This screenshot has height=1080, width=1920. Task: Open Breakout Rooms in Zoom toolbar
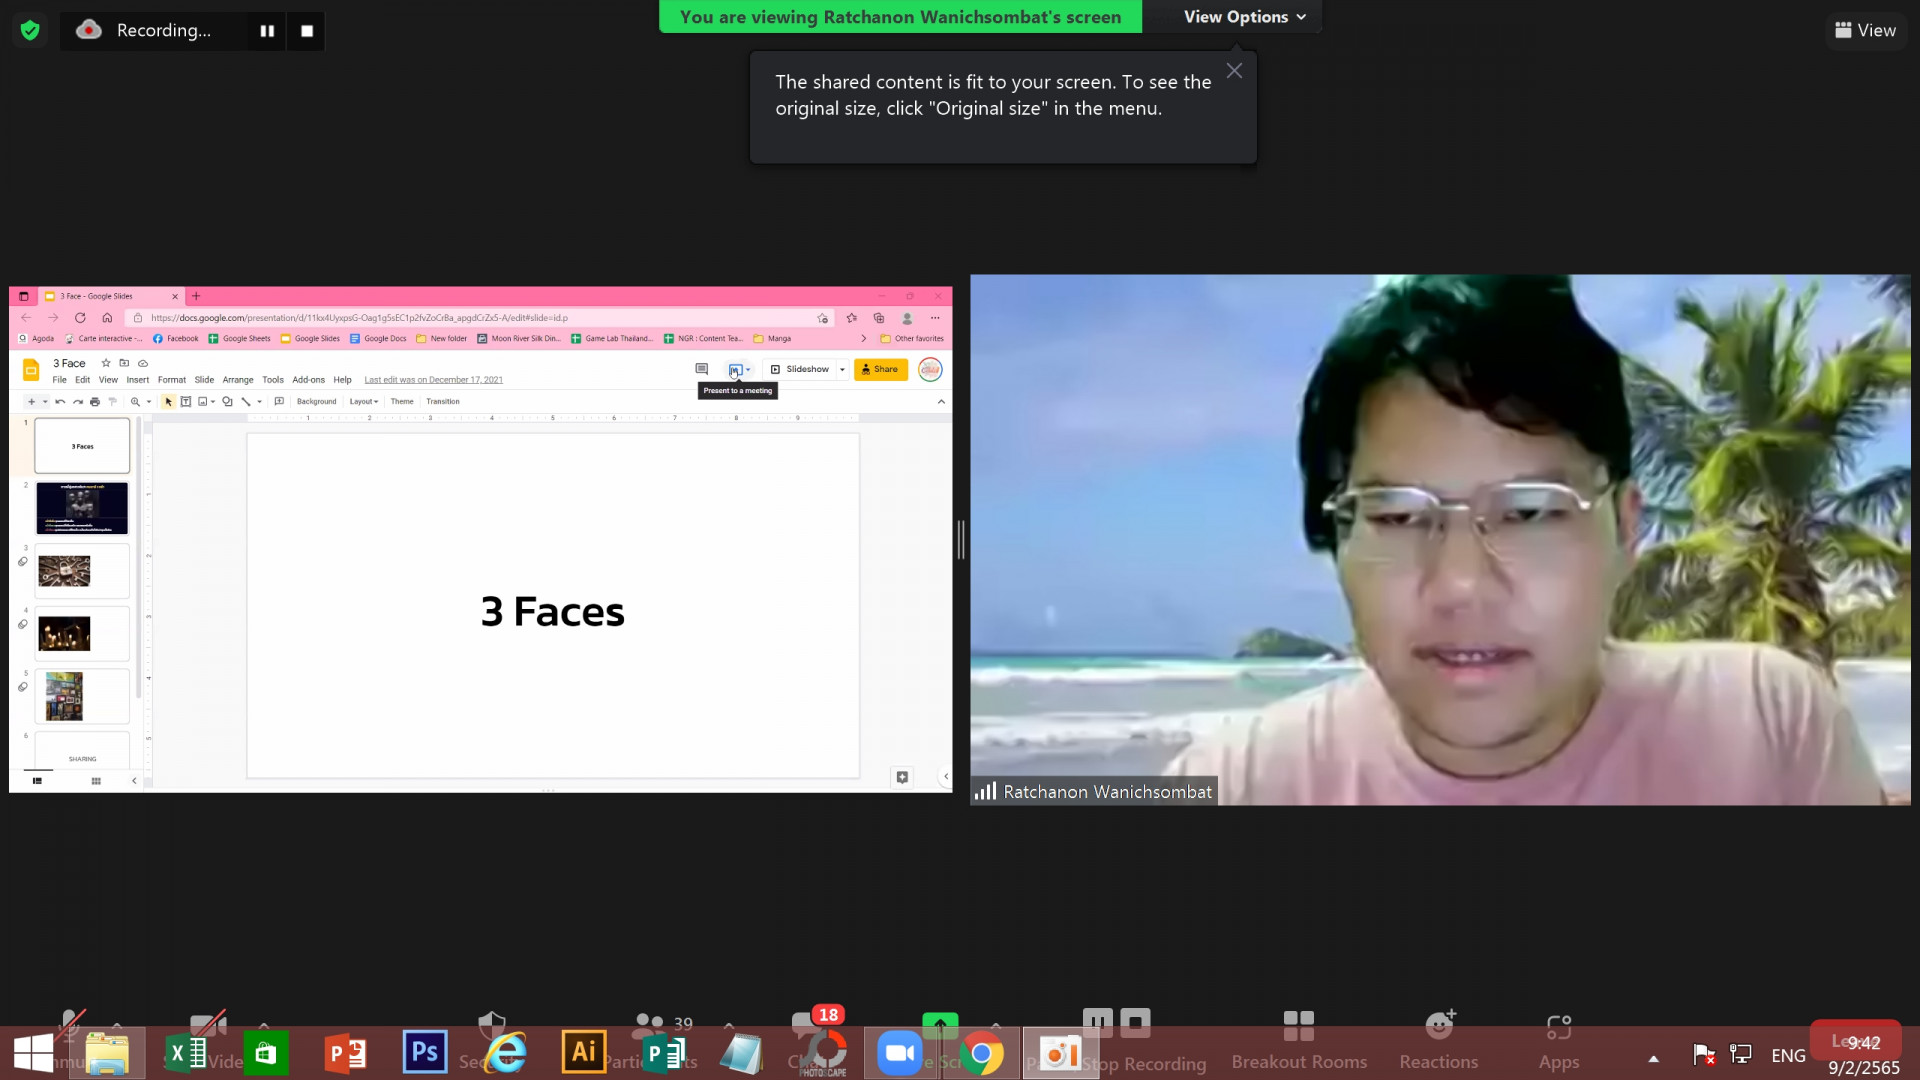1299,1041
